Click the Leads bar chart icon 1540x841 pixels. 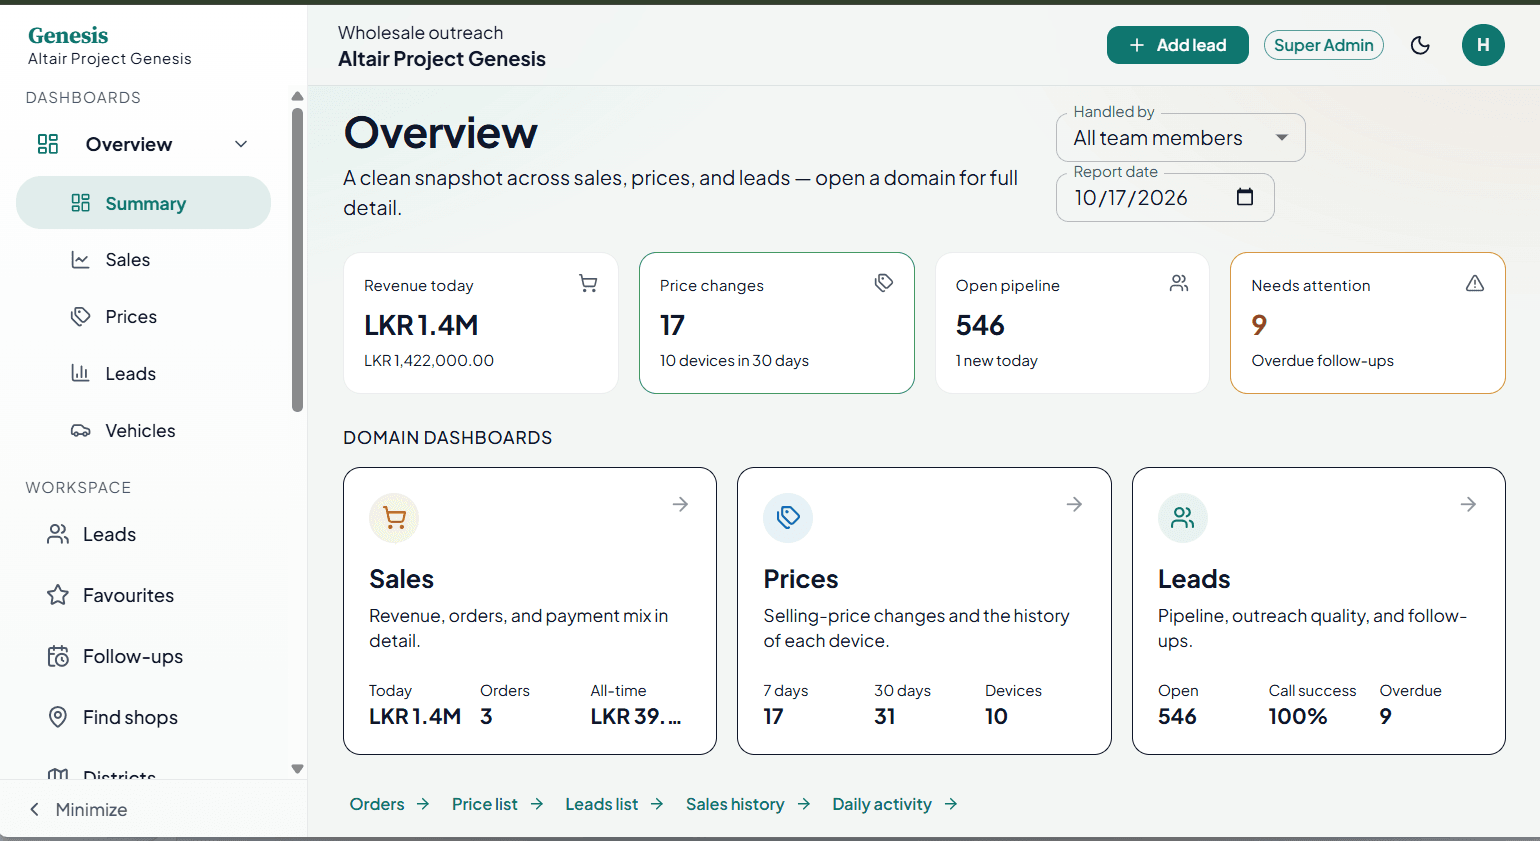(x=81, y=374)
